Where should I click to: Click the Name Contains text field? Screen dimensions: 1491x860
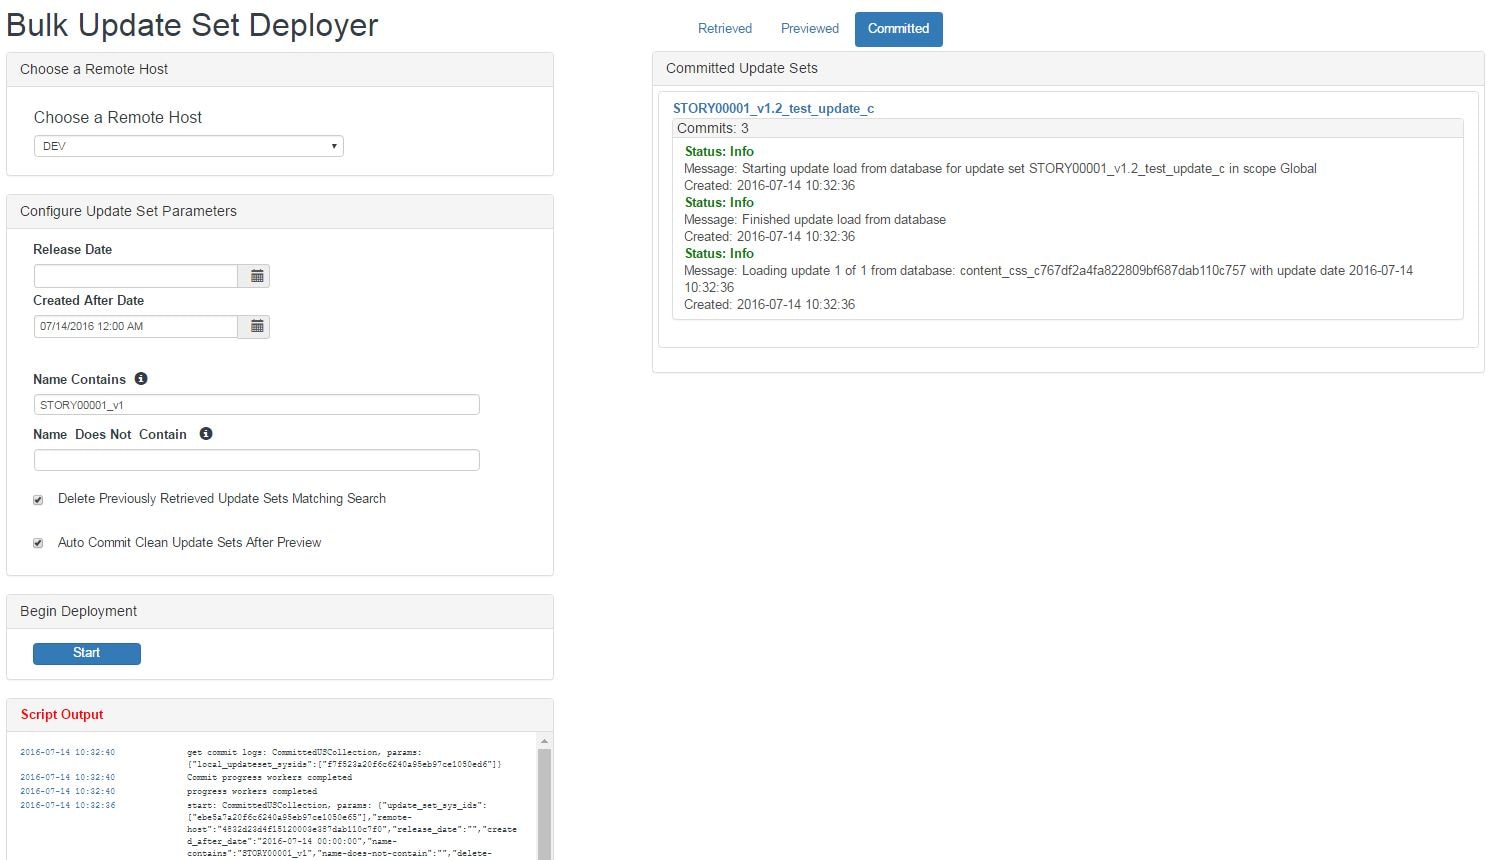pyautogui.click(x=256, y=404)
